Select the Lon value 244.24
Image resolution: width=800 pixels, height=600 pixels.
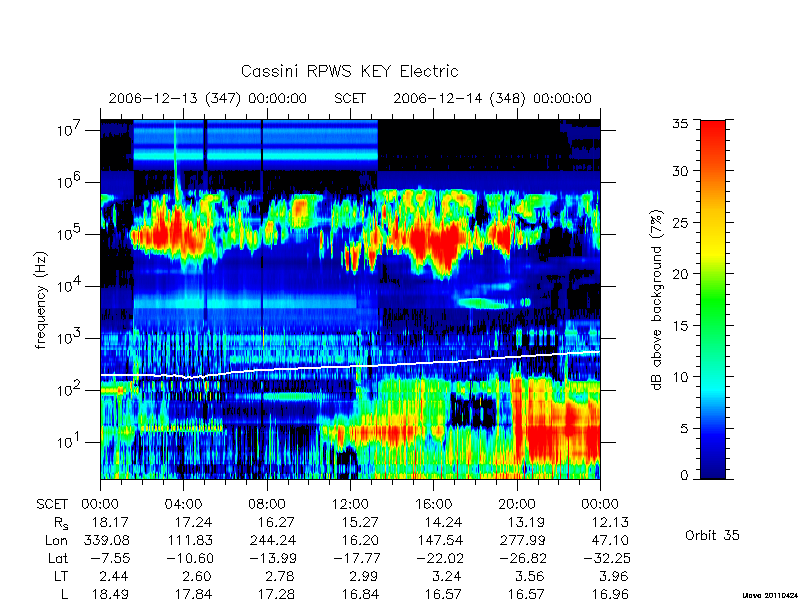click(x=272, y=540)
